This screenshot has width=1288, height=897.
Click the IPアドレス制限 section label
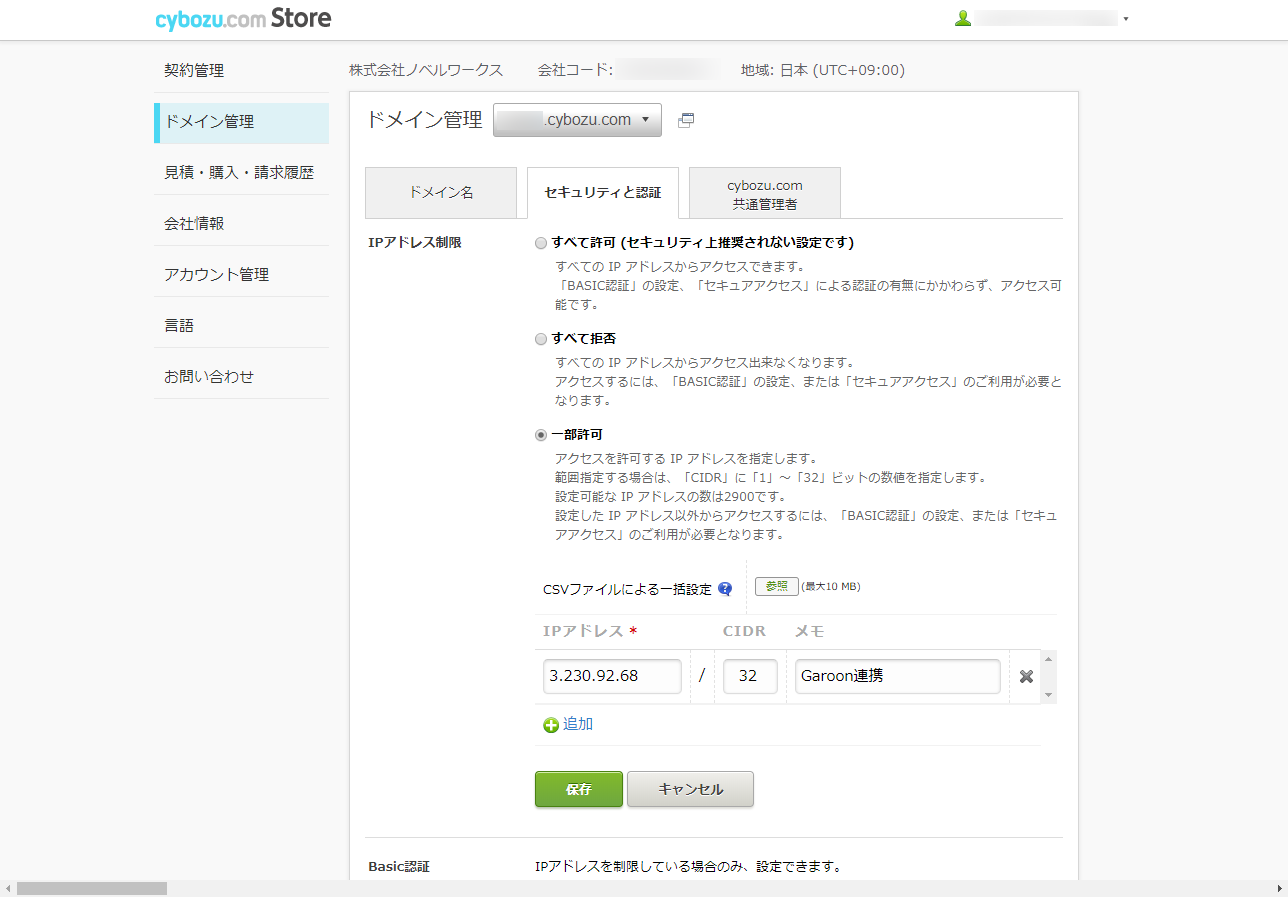pyautogui.click(x=415, y=243)
